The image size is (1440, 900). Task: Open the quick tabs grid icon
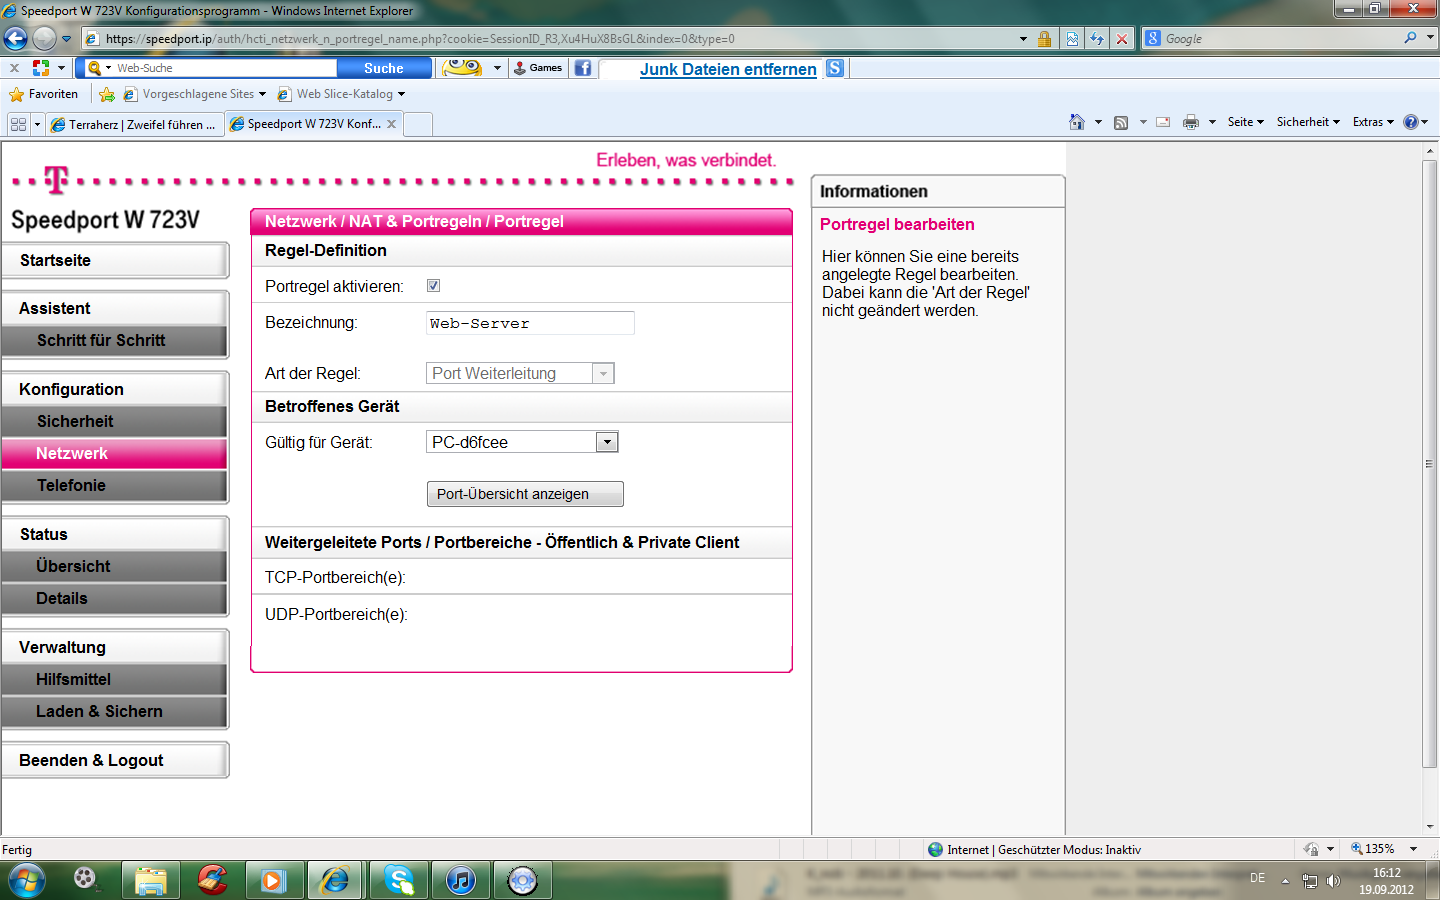pos(18,124)
